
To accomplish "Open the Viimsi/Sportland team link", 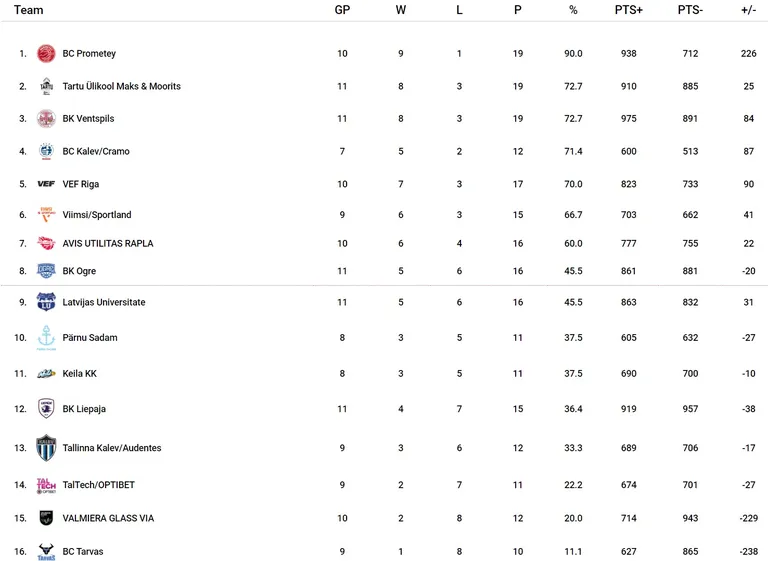I will [97, 215].
